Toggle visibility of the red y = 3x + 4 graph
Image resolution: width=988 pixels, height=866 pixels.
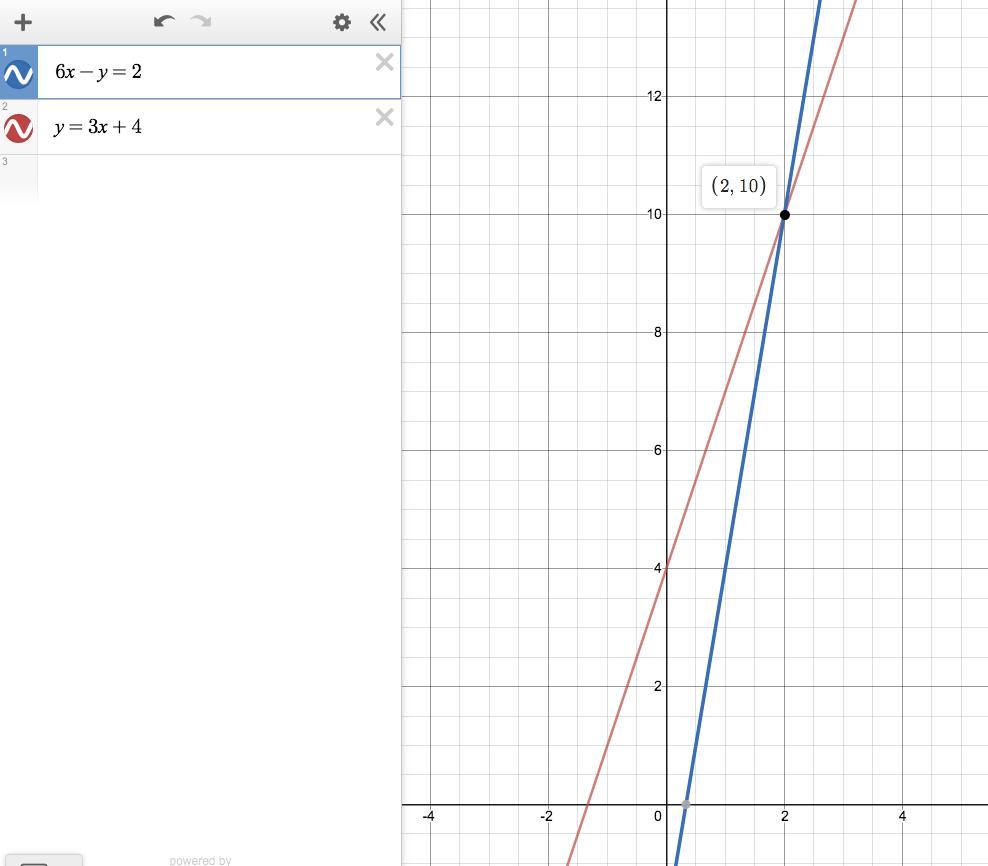pyautogui.click(x=18, y=129)
